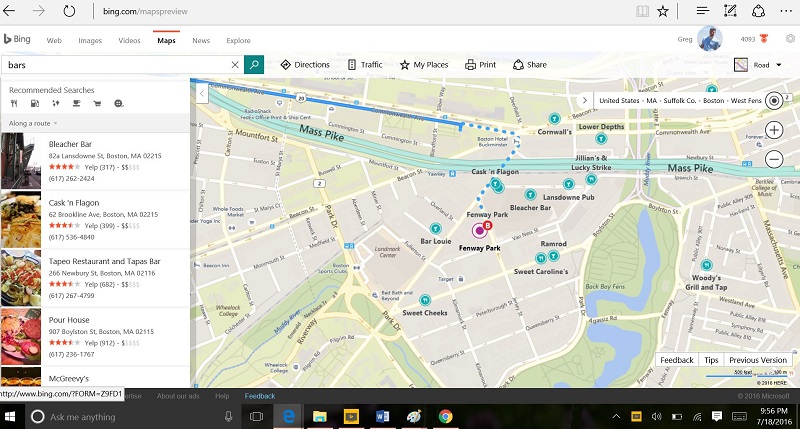Click the teal search magnifier button
800x429 pixels.
coord(254,65)
